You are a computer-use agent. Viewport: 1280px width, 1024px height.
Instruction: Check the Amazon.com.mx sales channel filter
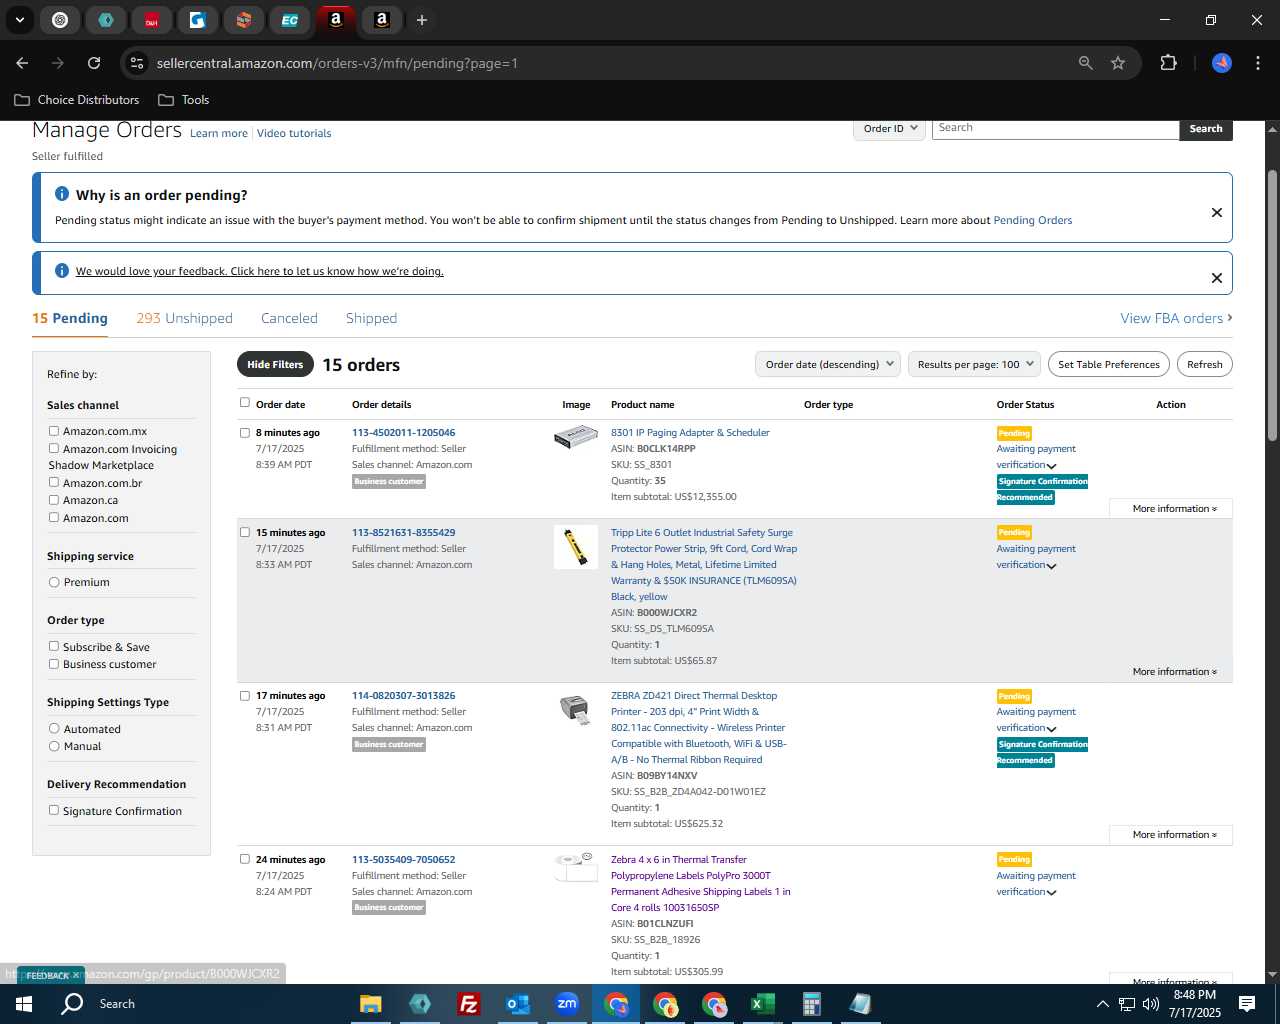click(x=54, y=431)
